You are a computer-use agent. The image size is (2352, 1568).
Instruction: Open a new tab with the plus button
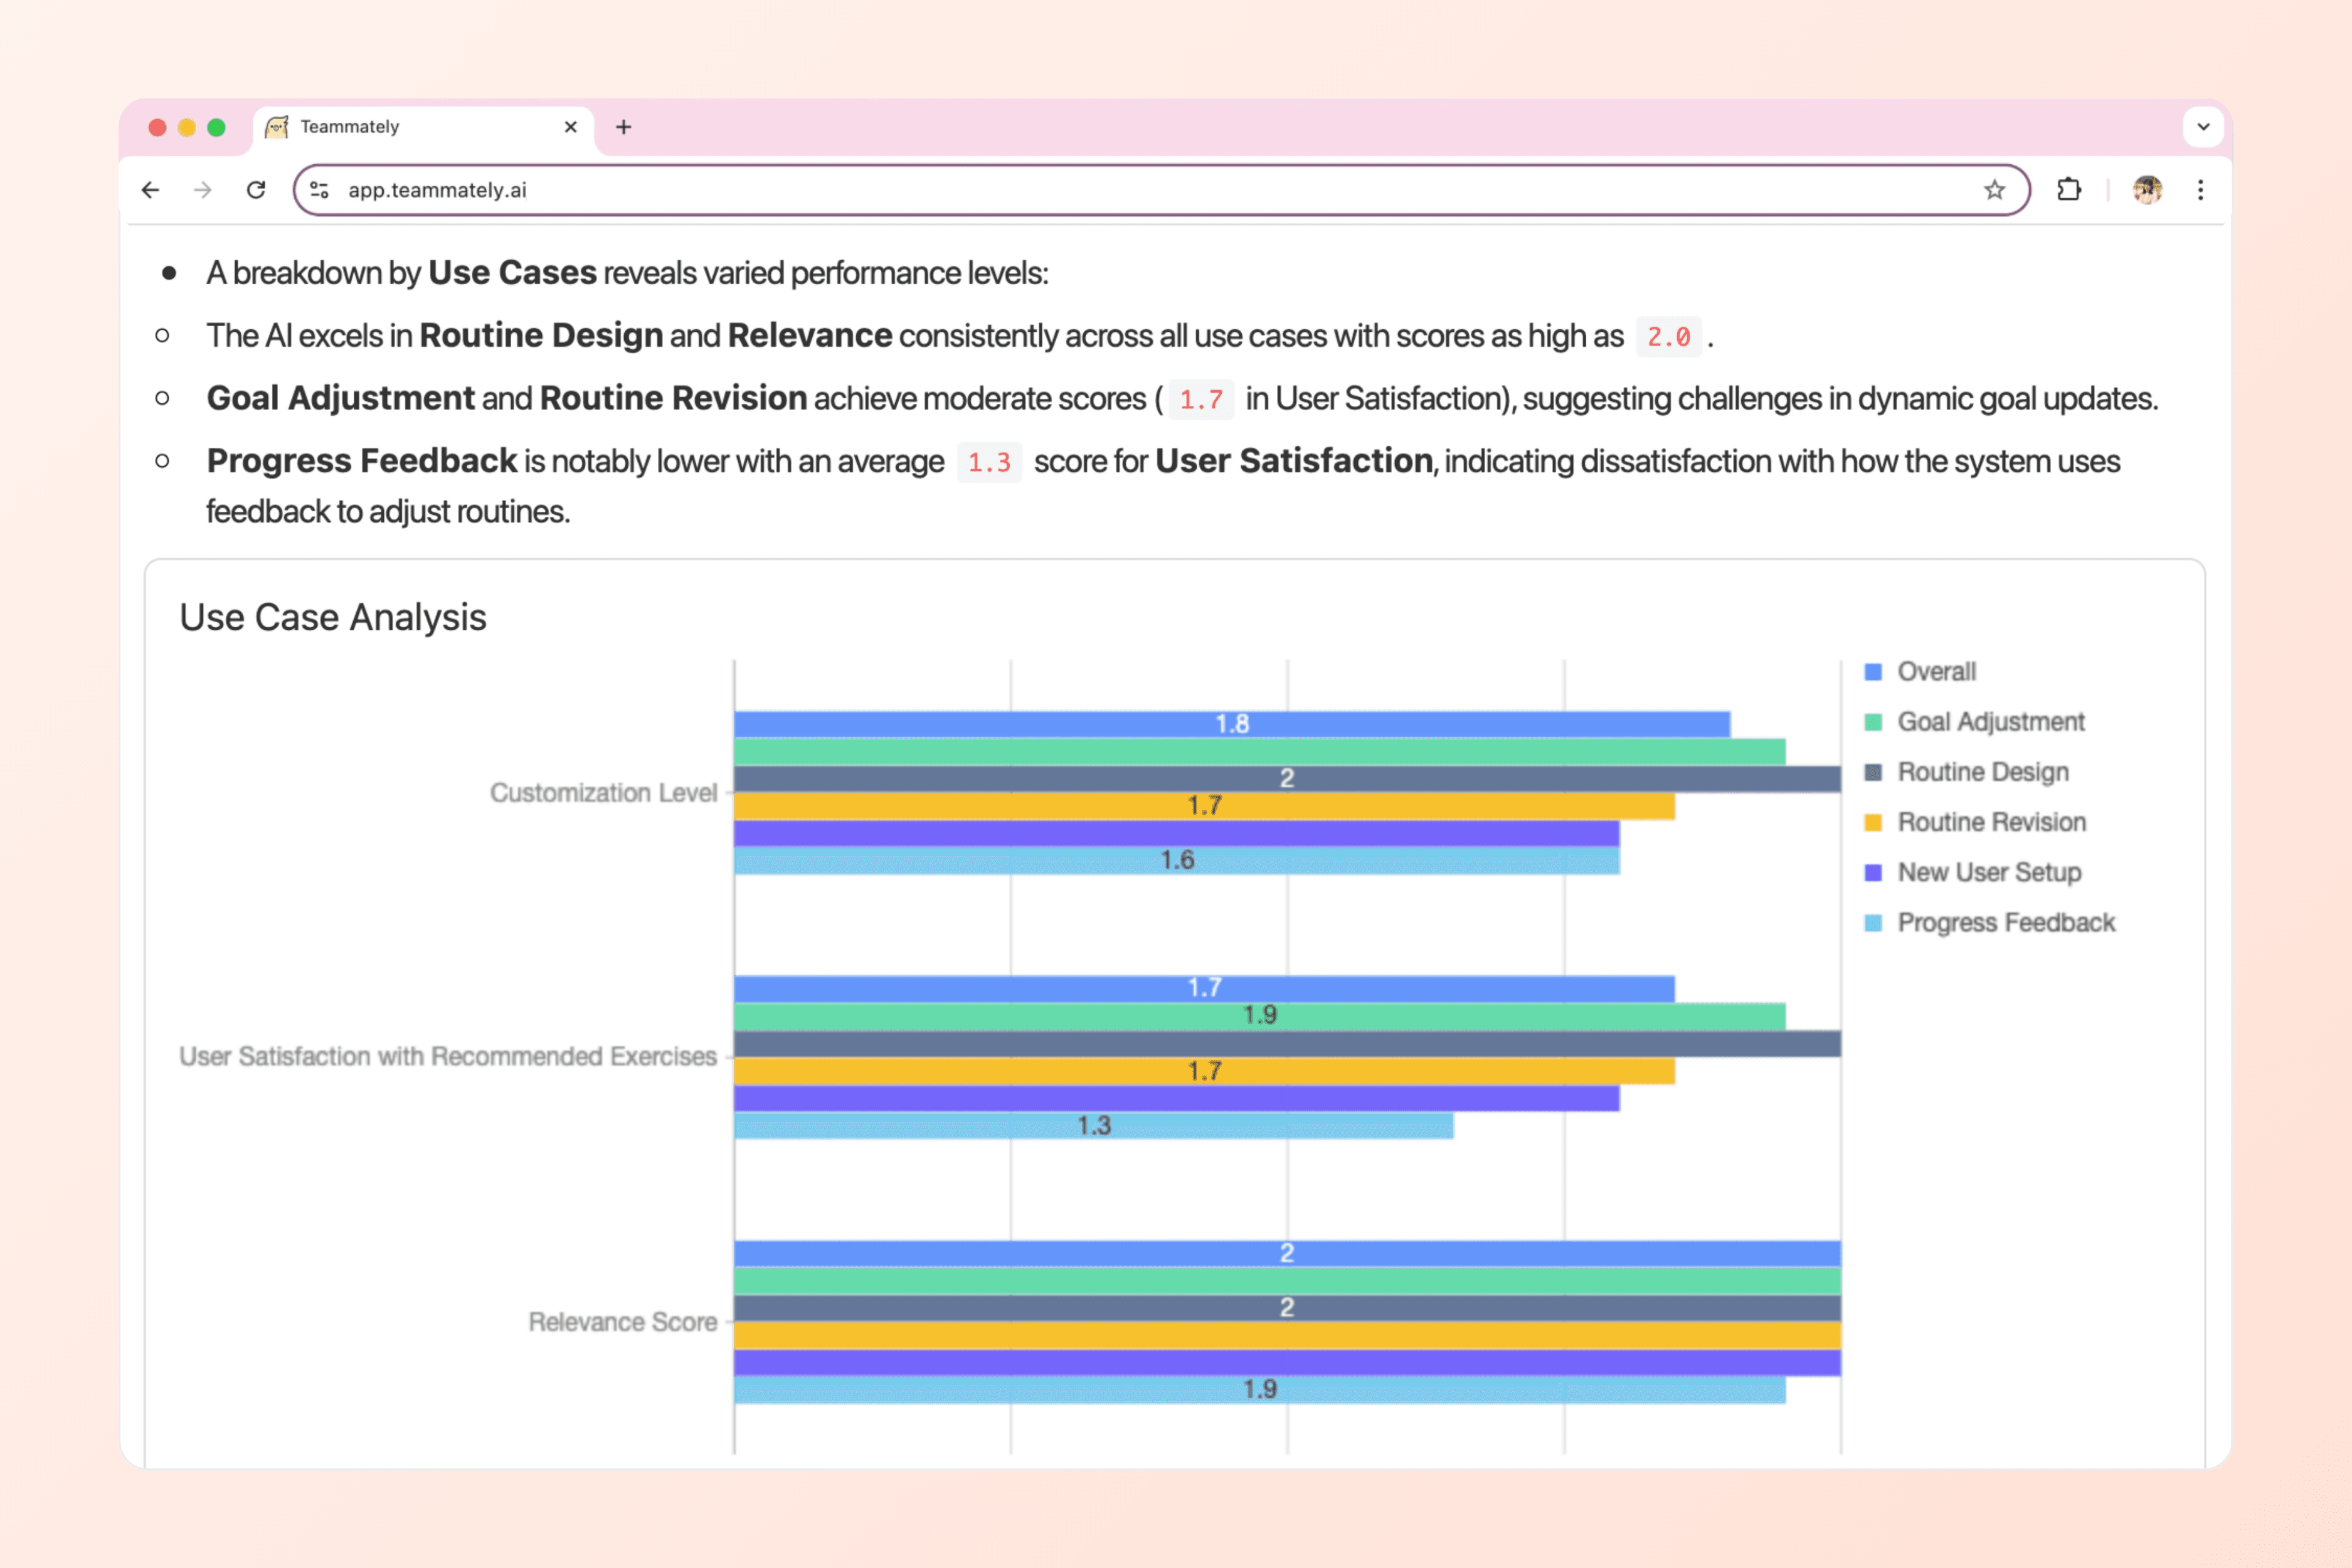click(x=623, y=127)
